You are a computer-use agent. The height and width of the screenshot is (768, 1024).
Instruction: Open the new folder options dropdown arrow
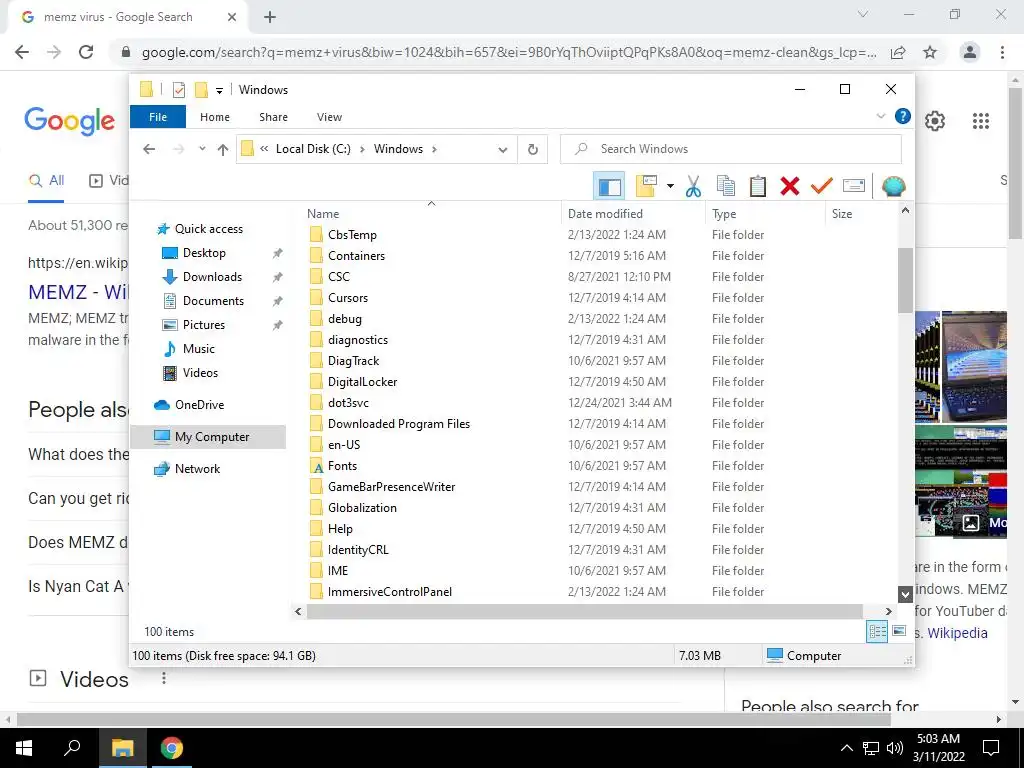pyautogui.click(x=670, y=186)
